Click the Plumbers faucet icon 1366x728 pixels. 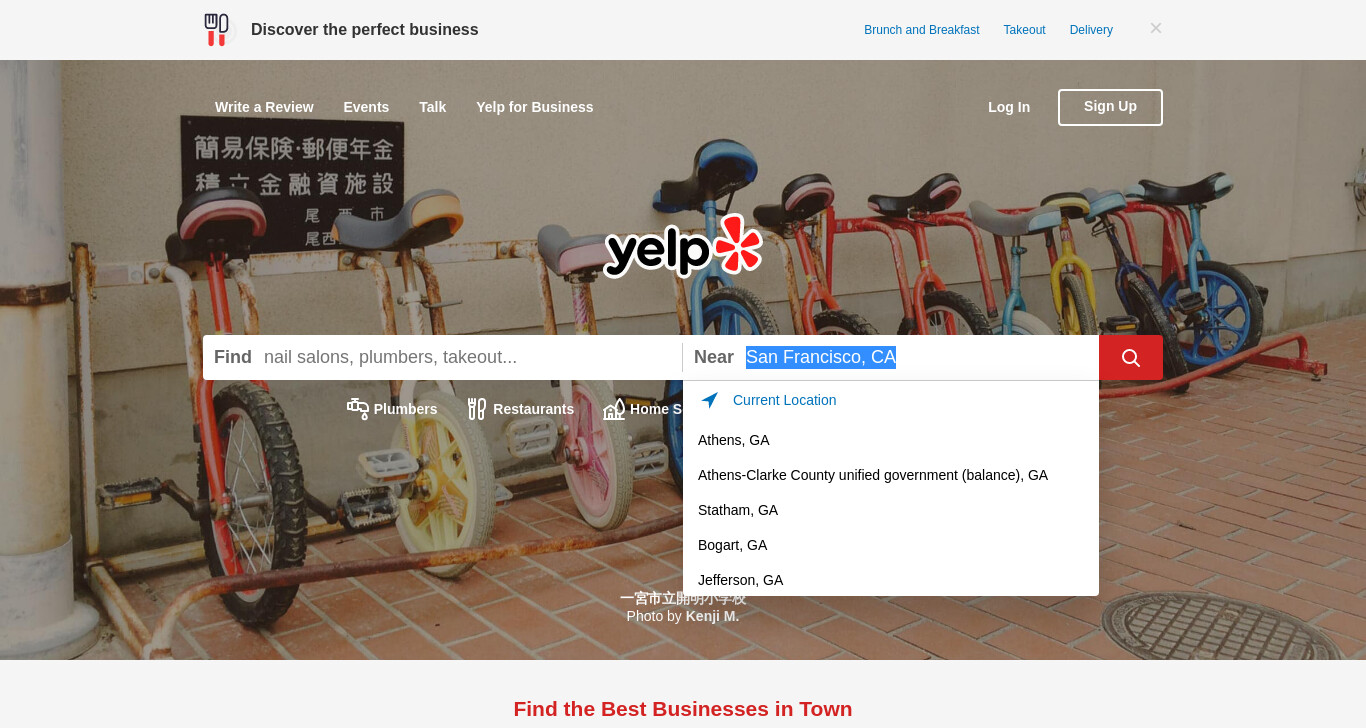coord(358,408)
